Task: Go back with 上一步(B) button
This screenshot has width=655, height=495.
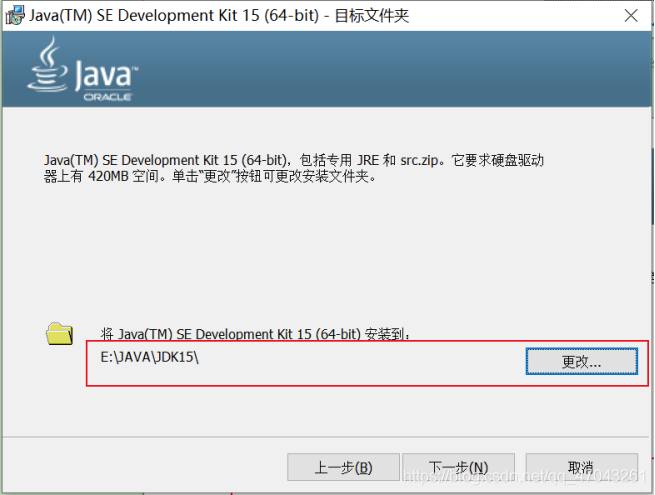Action: [x=343, y=467]
